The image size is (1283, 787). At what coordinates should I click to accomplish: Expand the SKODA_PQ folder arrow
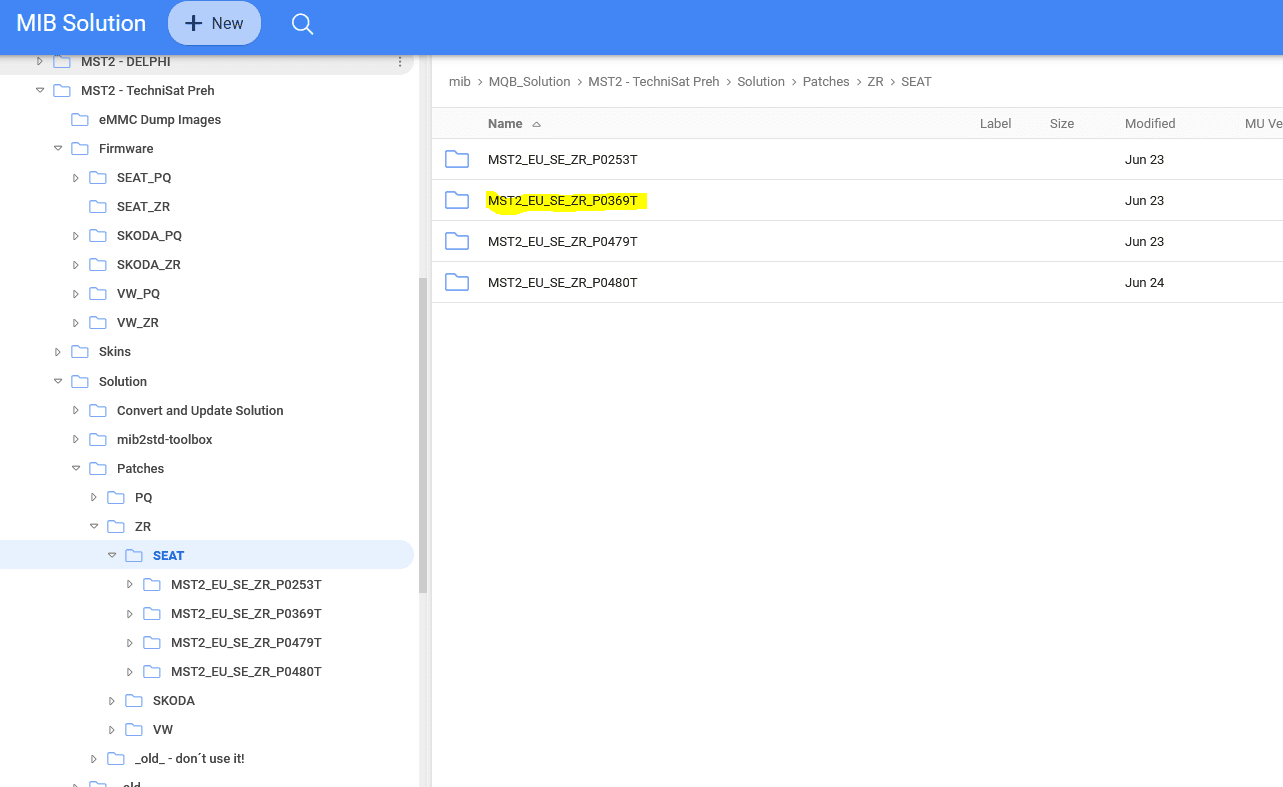(x=76, y=236)
